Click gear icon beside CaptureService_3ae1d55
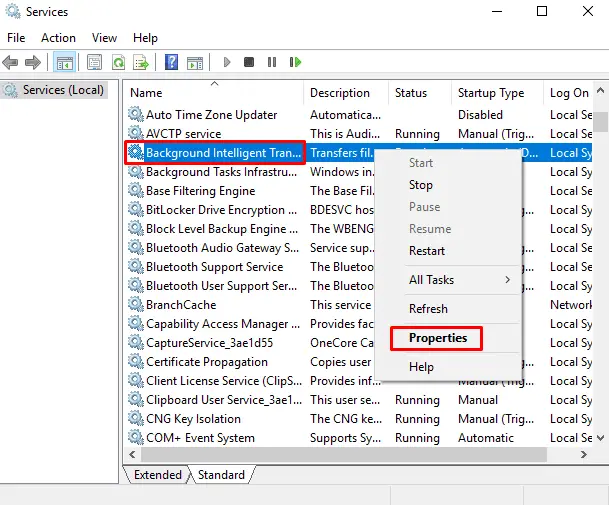The width and height of the screenshot is (609, 505). [x=136, y=342]
